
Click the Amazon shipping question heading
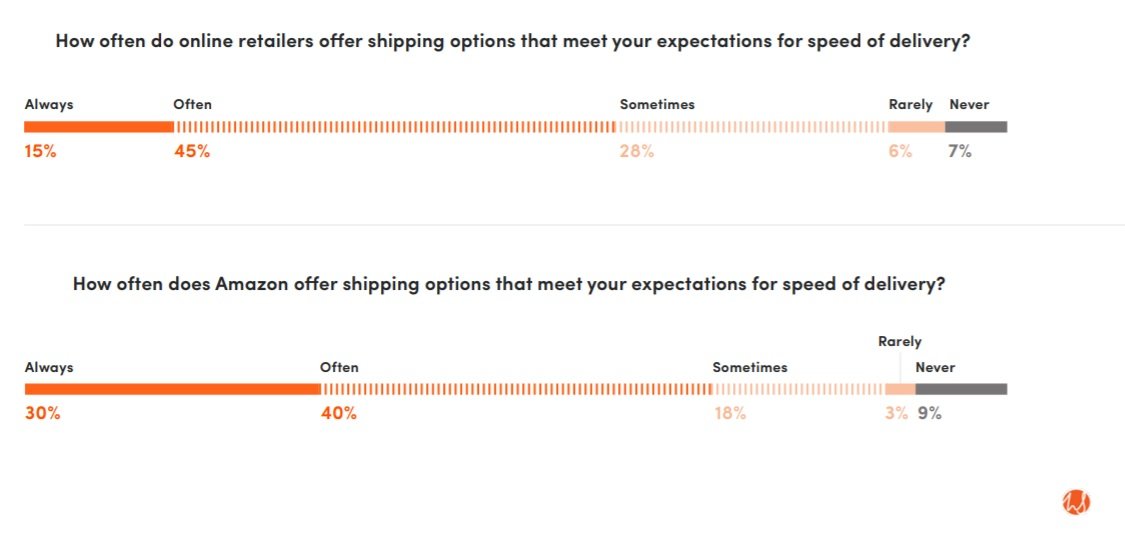point(509,283)
